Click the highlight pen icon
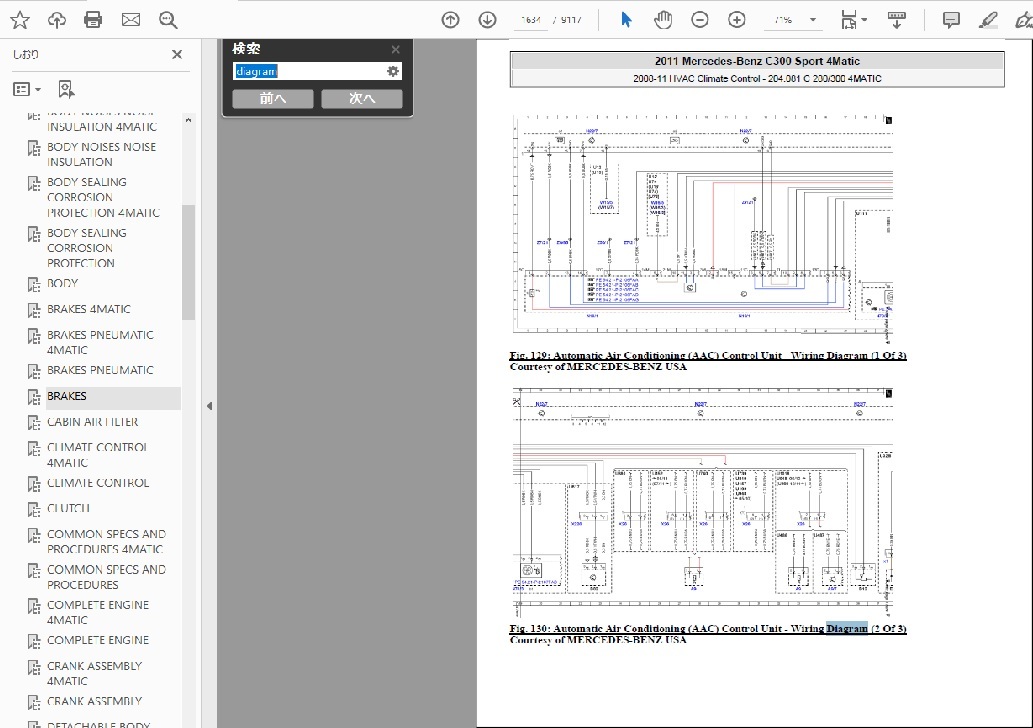The height and width of the screenshot is (728, 1033). coord(988,20)
